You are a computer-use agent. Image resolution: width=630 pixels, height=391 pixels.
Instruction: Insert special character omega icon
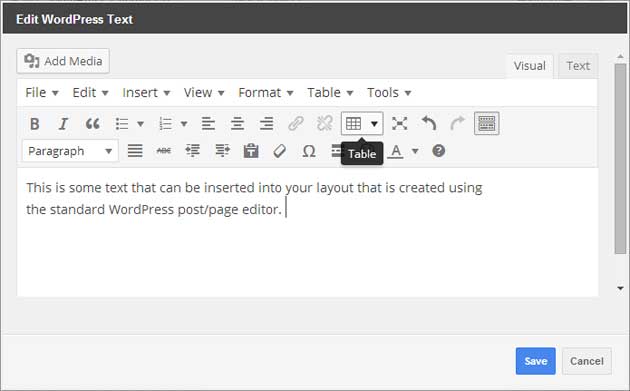tap(309, 151)
